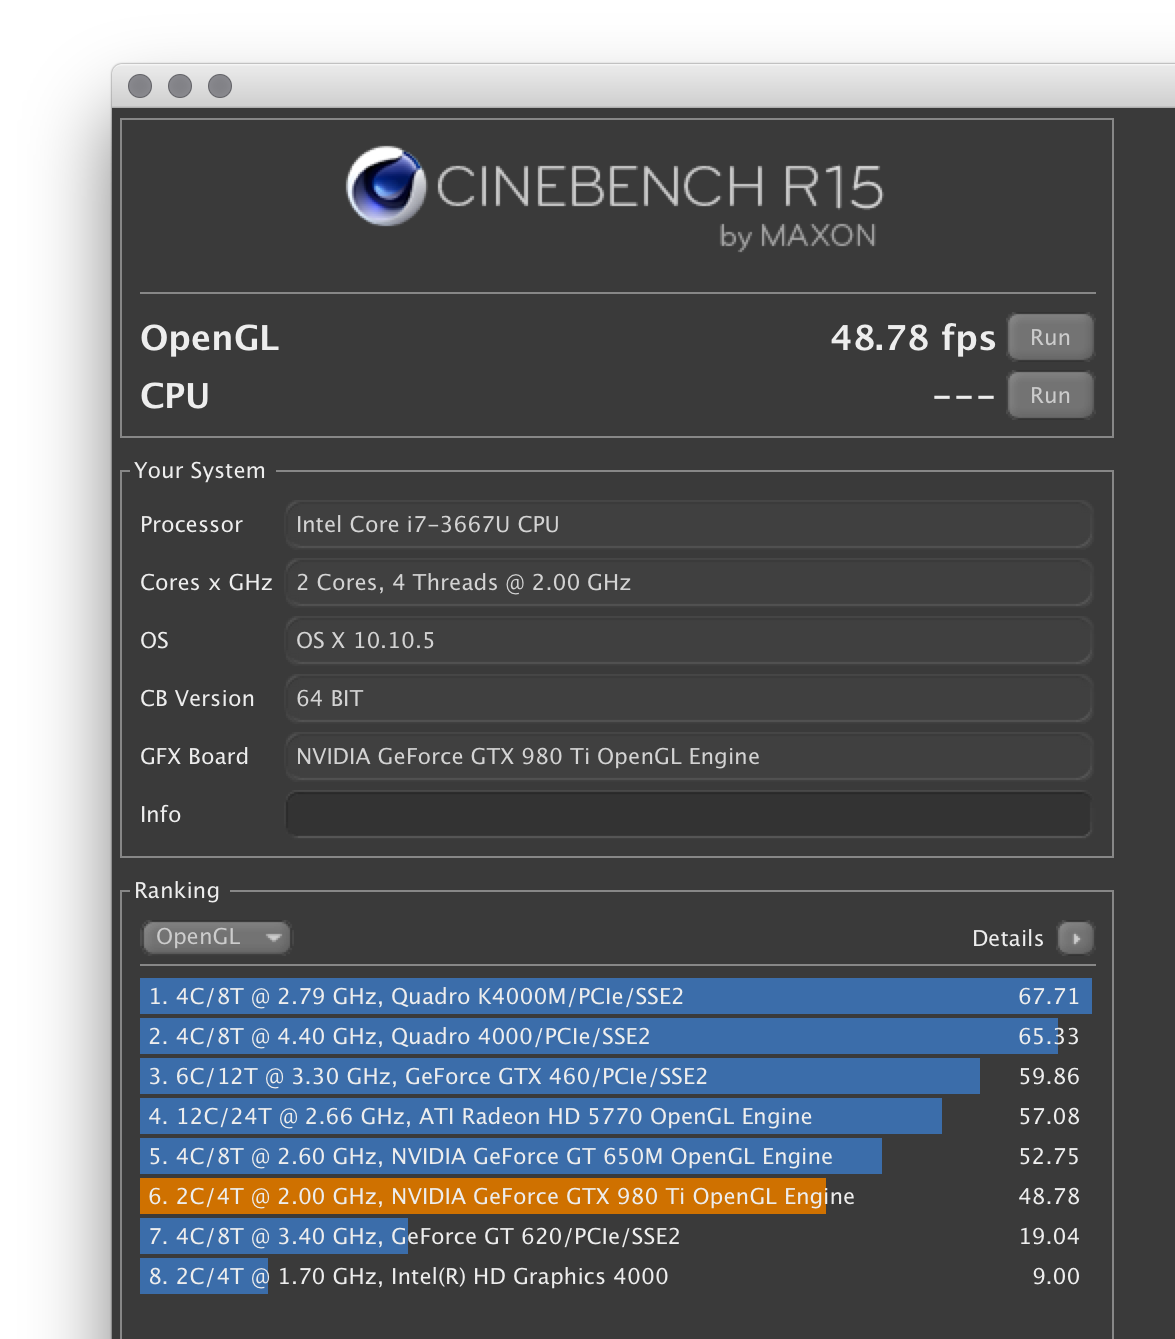Click the Info text field

[x=688, y=814]
